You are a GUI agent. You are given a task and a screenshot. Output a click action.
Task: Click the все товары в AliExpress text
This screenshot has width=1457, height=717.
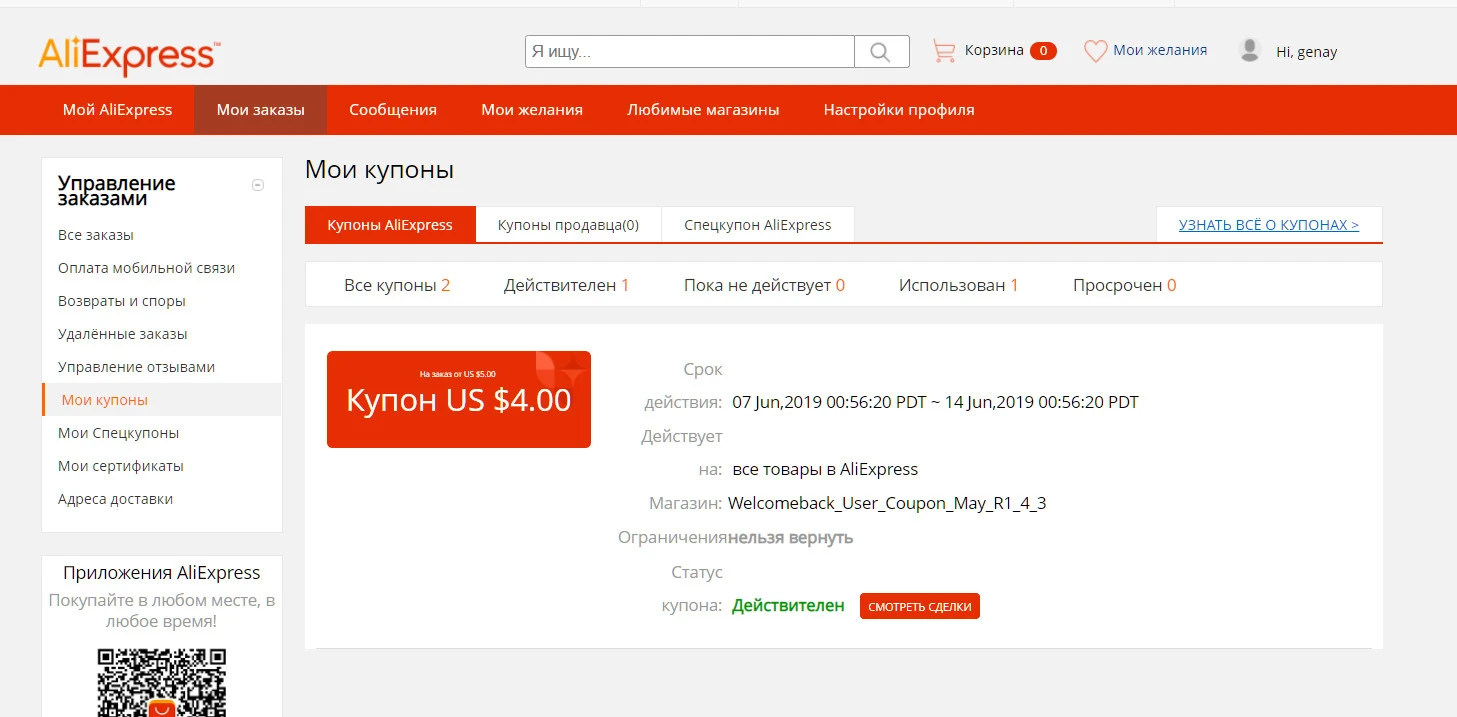(x=825, y=469)
